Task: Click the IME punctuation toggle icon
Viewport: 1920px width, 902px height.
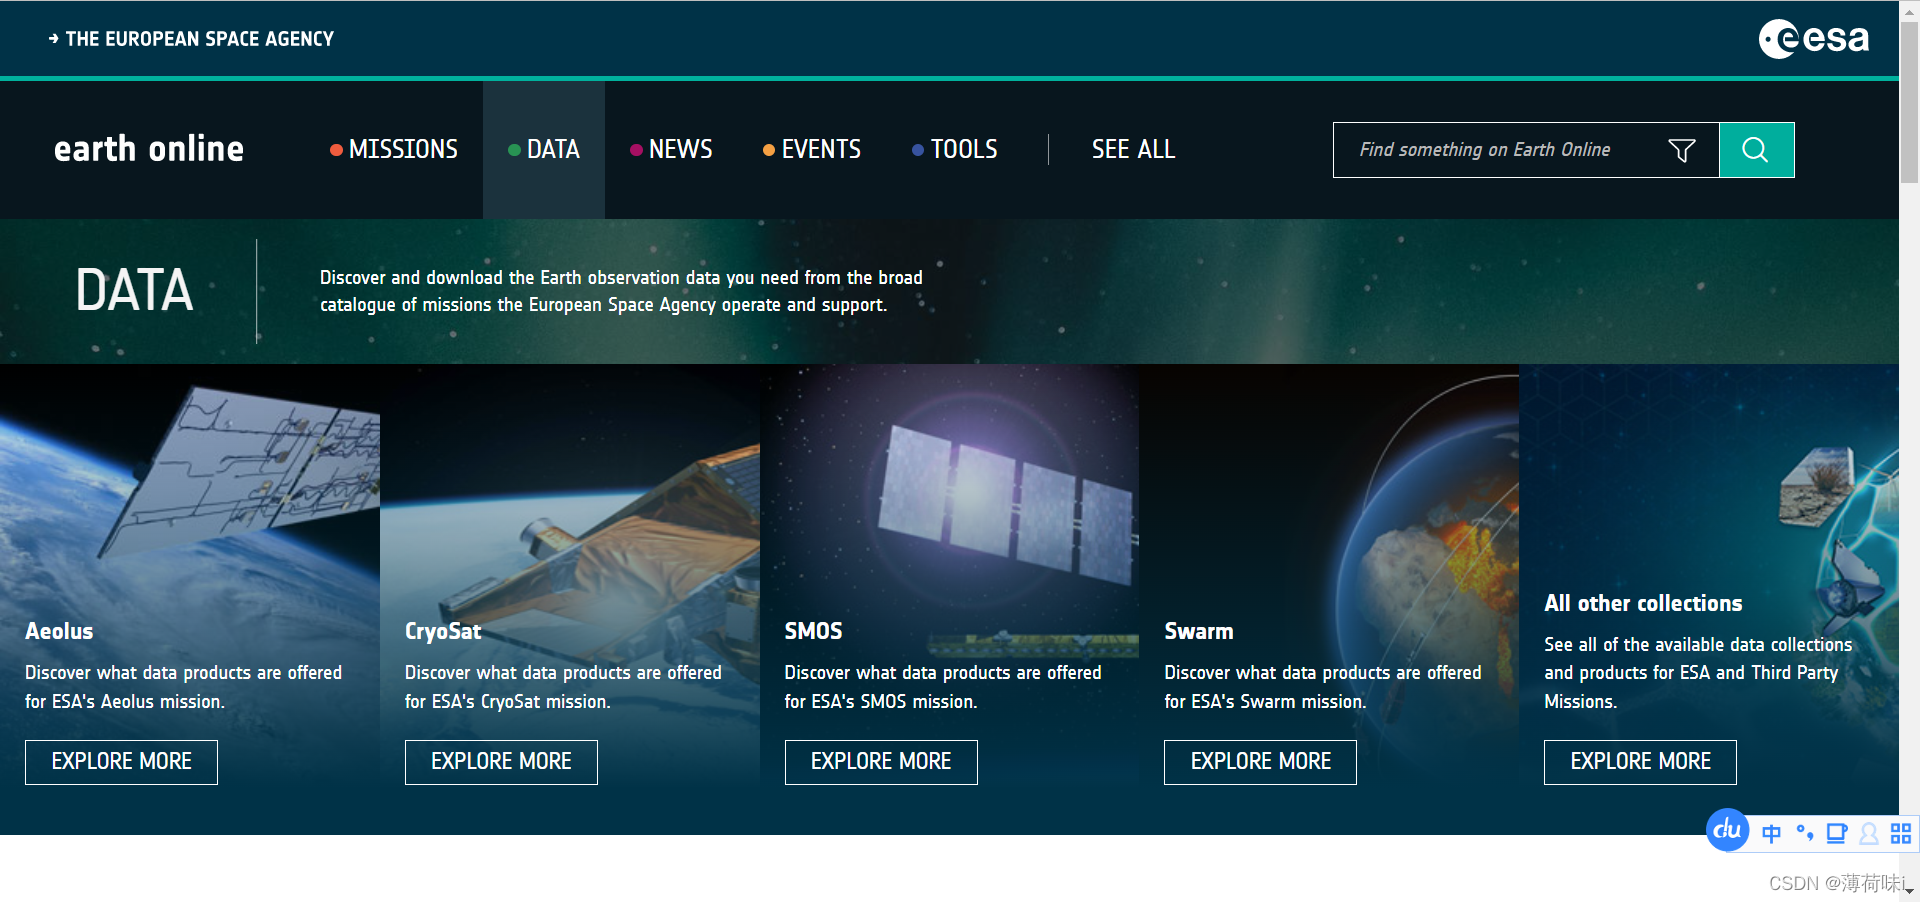Action: click(1804, 833)
